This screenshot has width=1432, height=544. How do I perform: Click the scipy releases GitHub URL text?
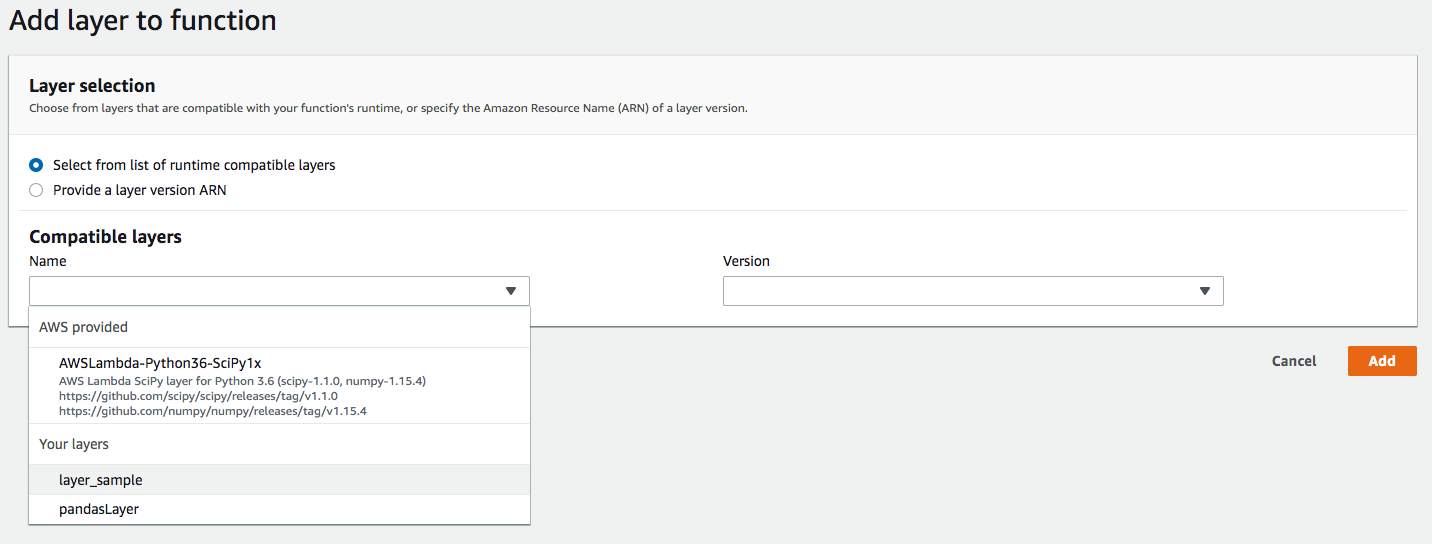point(198,396)
